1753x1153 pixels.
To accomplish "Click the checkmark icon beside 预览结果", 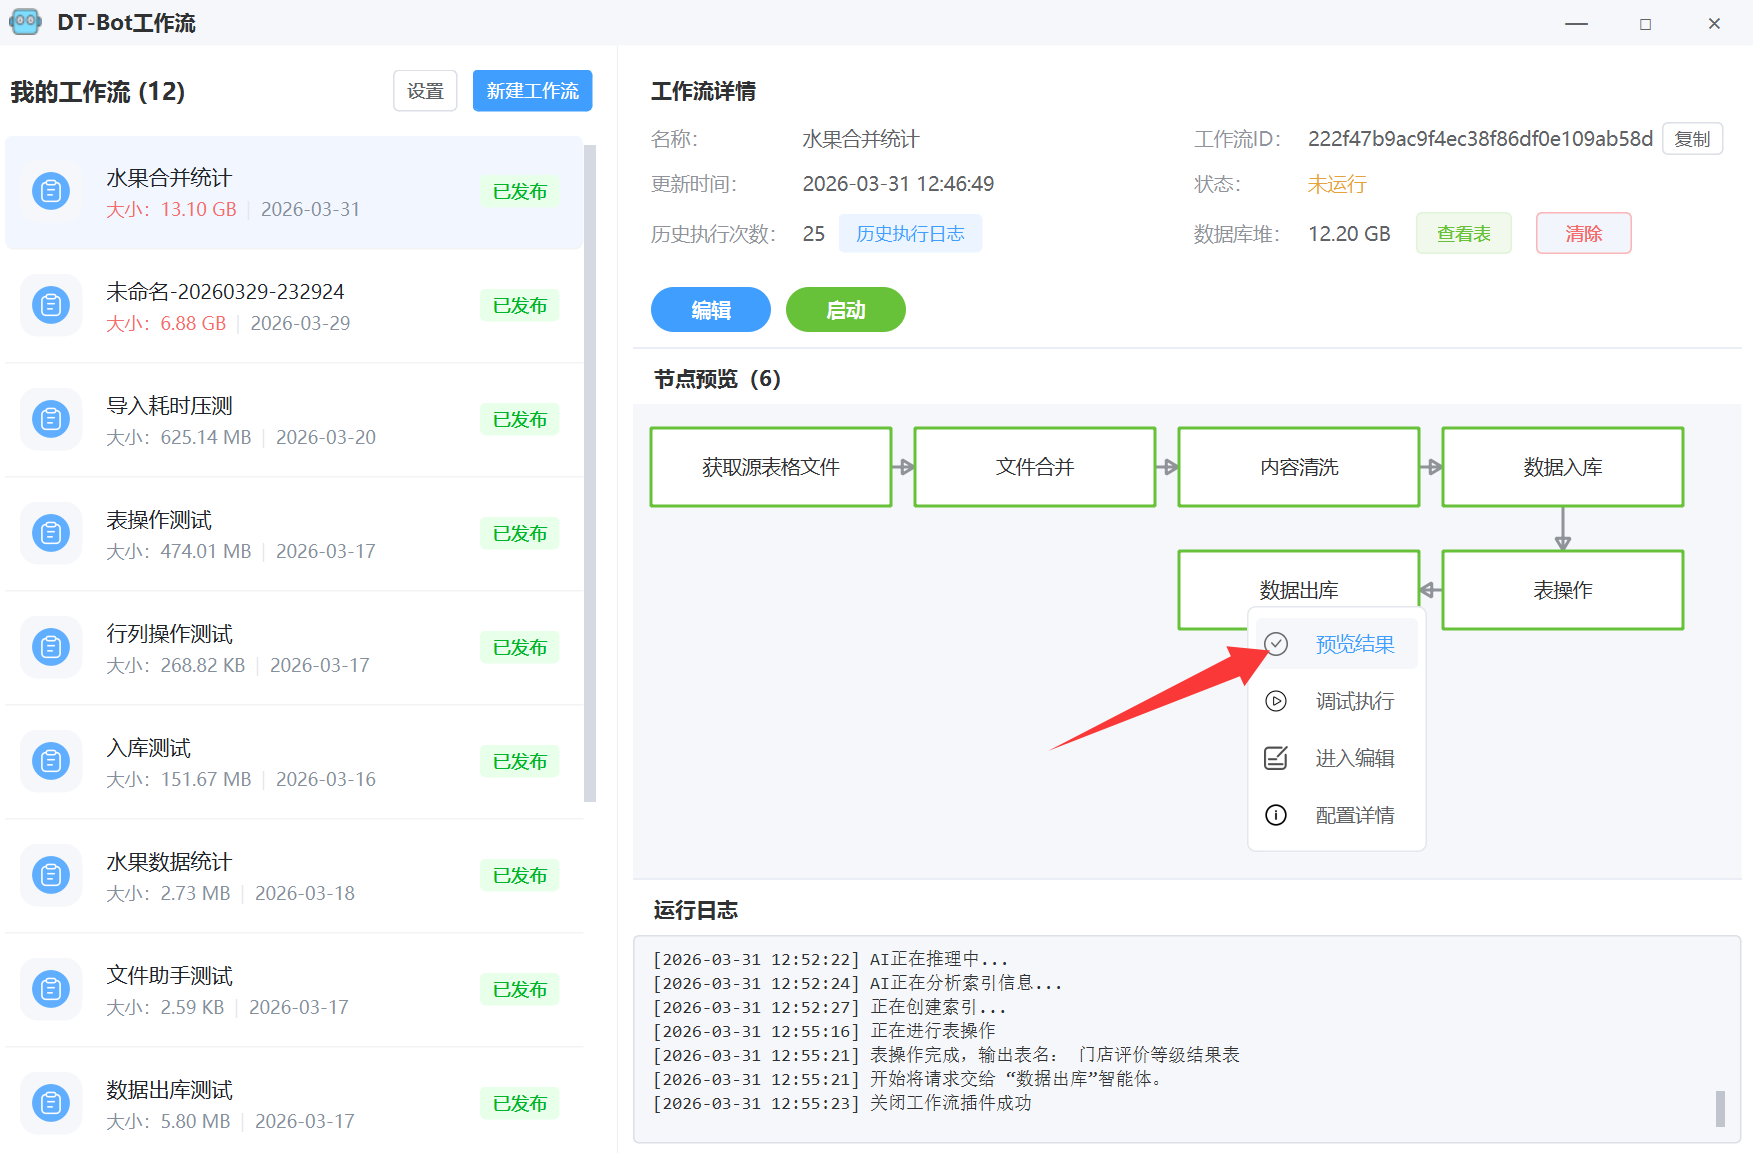I will 1276,644.
